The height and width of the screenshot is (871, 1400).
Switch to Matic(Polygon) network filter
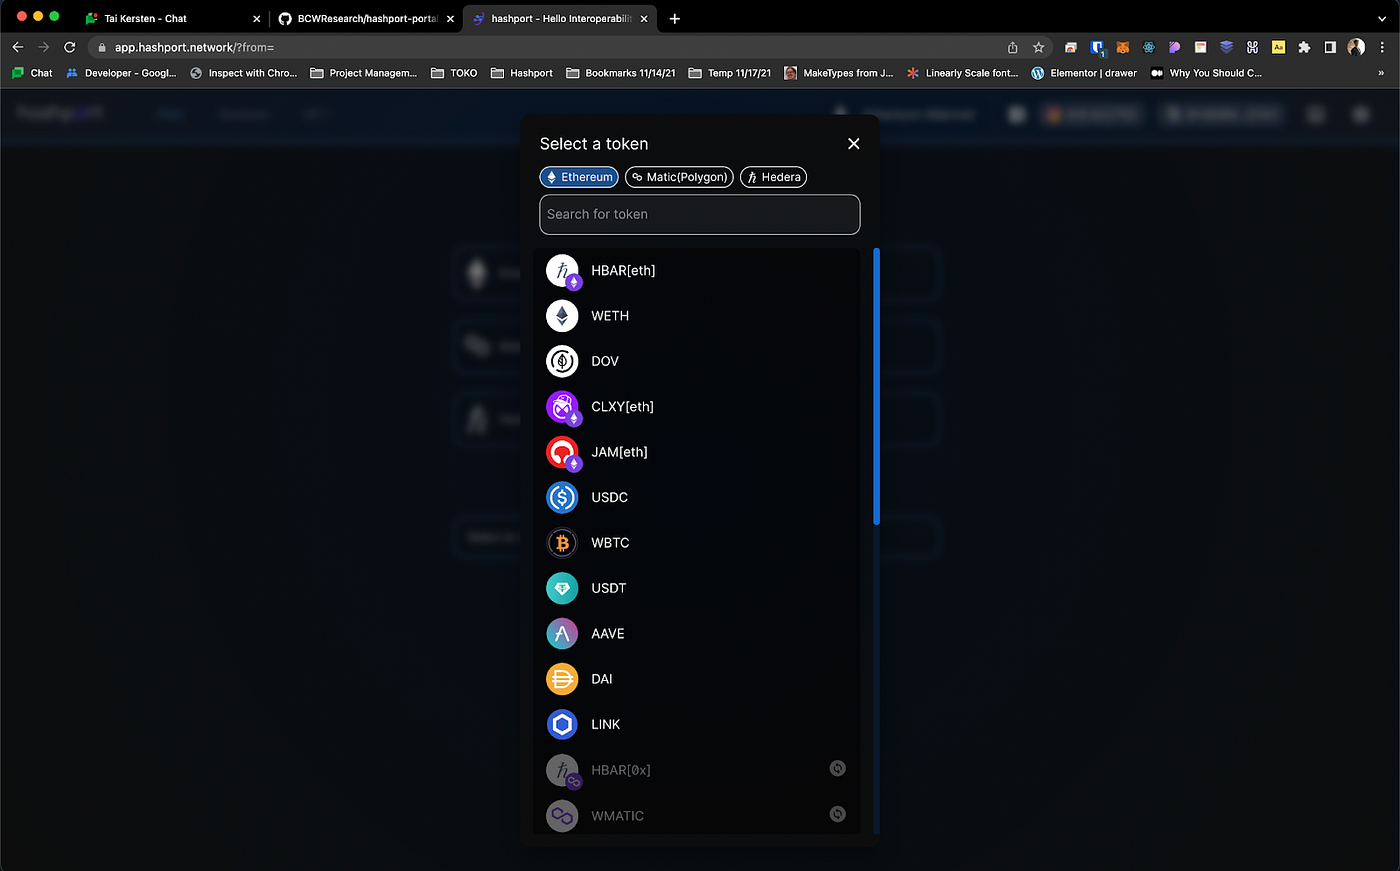(x=679, y=177)
